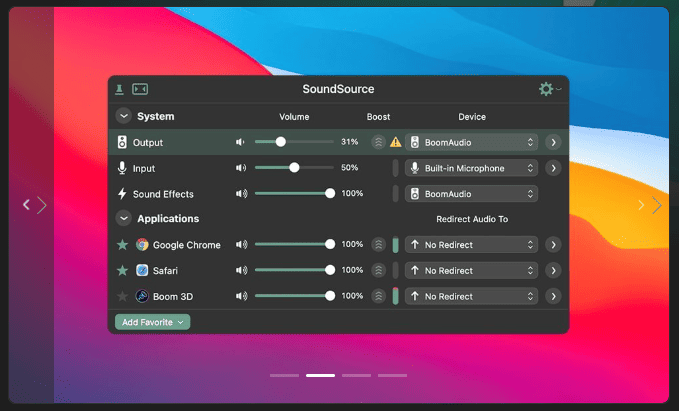Adjust the Safari volume slider

pyautogui.click(x=294, y=270)
